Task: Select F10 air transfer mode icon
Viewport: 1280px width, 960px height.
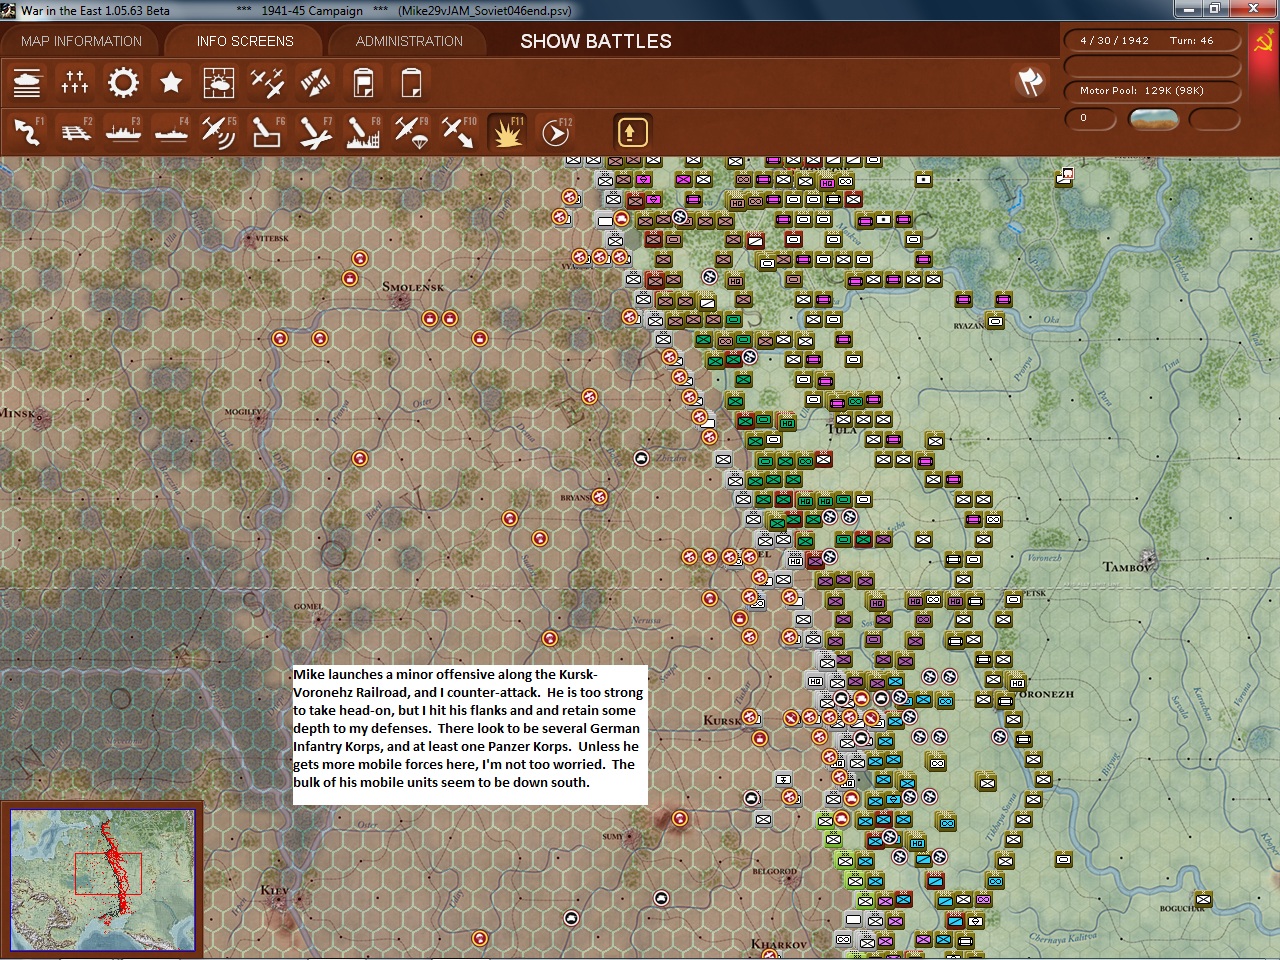Action: click(459, 132)
